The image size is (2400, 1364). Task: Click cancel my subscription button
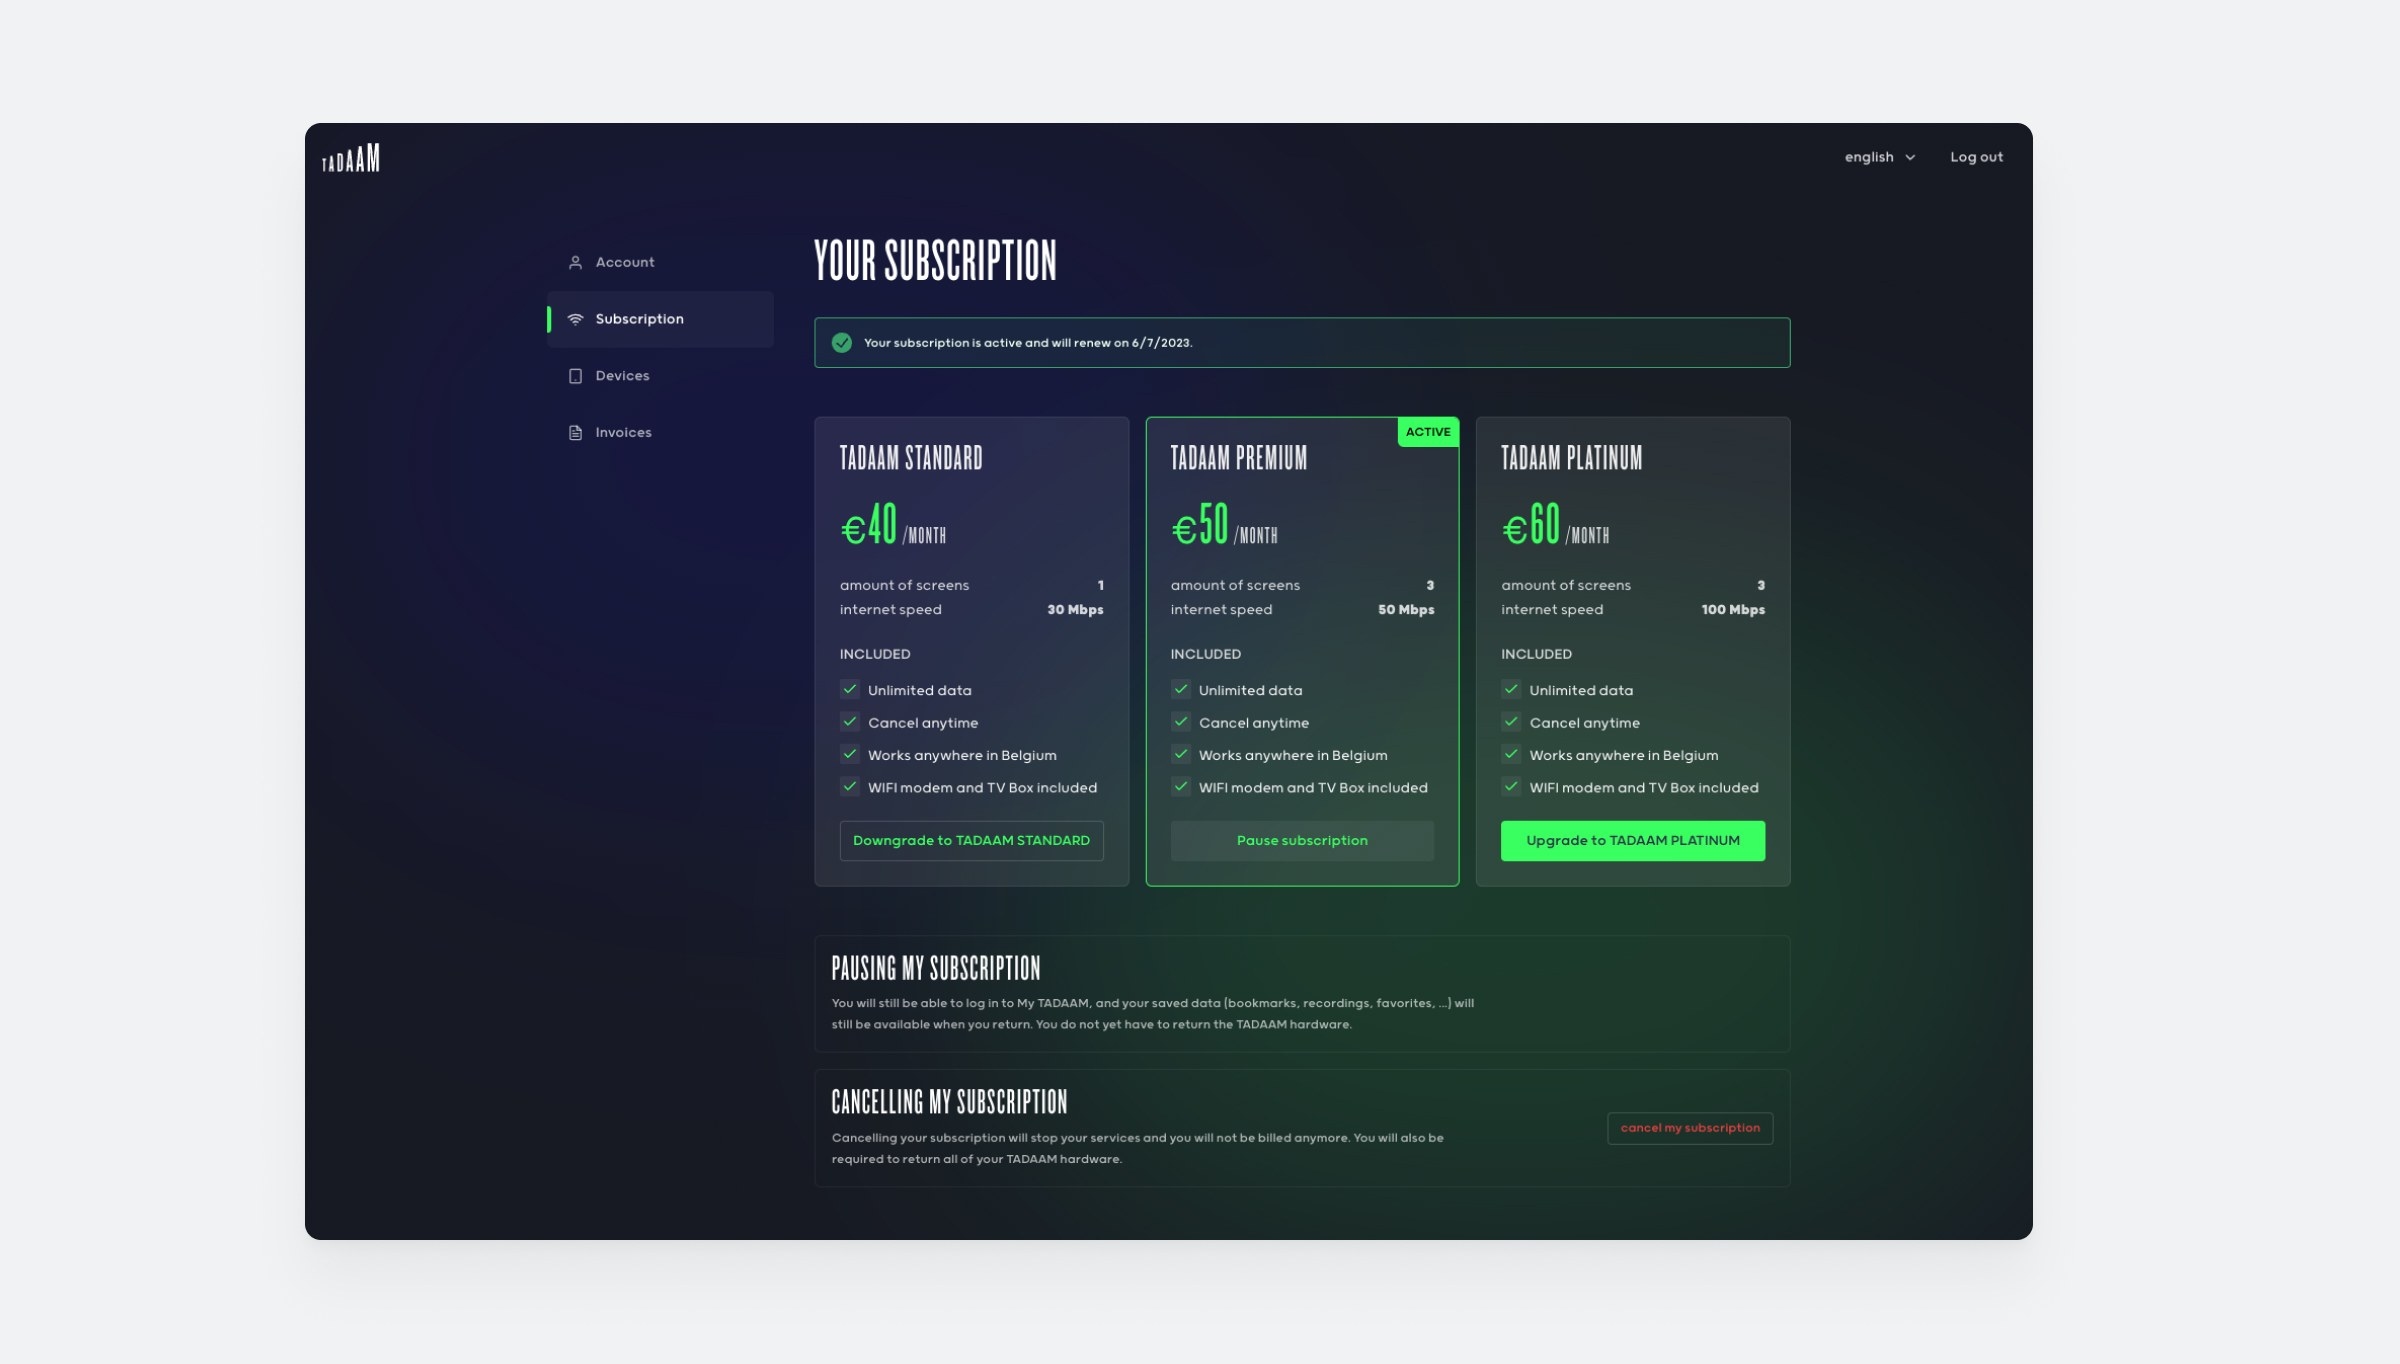click(1690, 1128)
